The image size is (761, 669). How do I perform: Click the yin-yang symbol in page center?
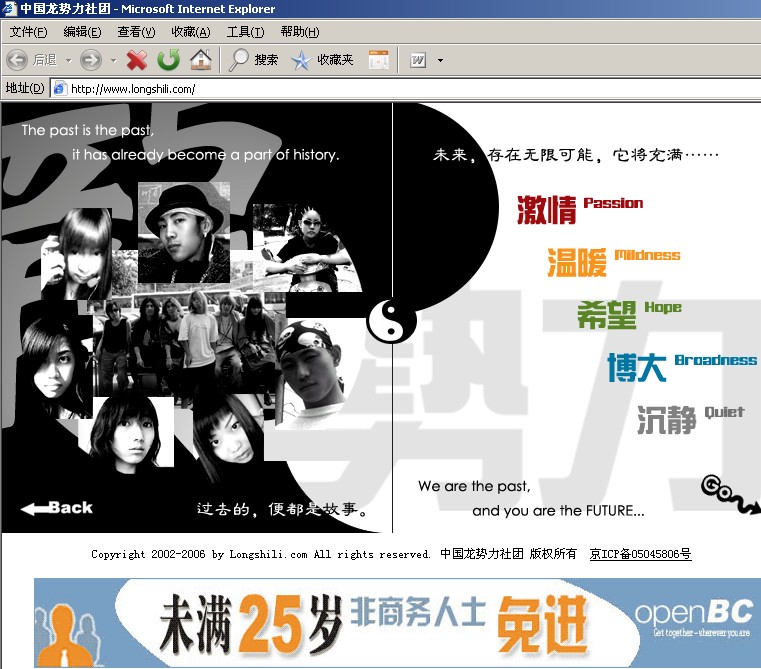pos(391,321)
